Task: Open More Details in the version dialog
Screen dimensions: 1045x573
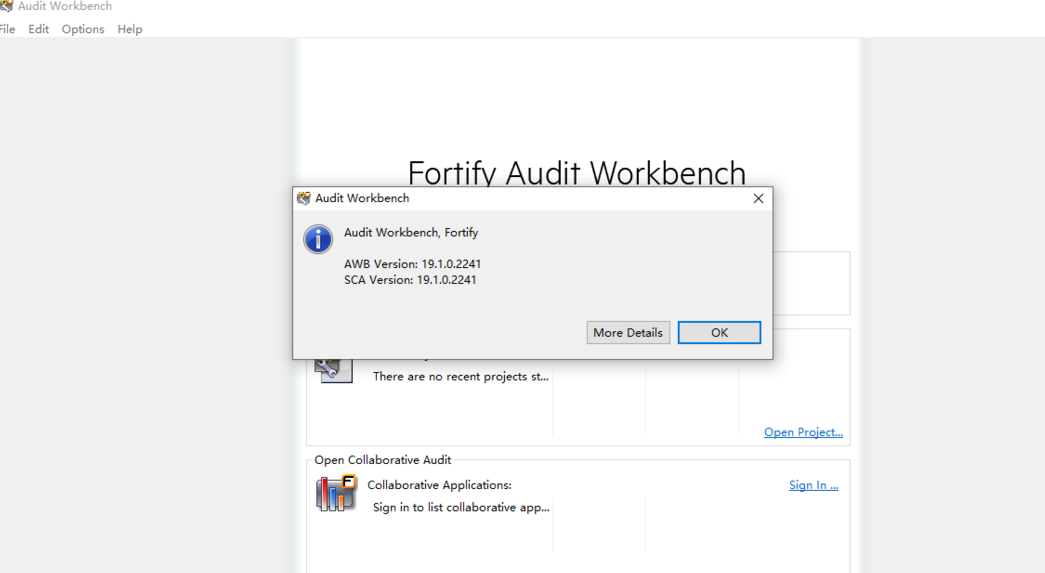Action: (628, 332)
